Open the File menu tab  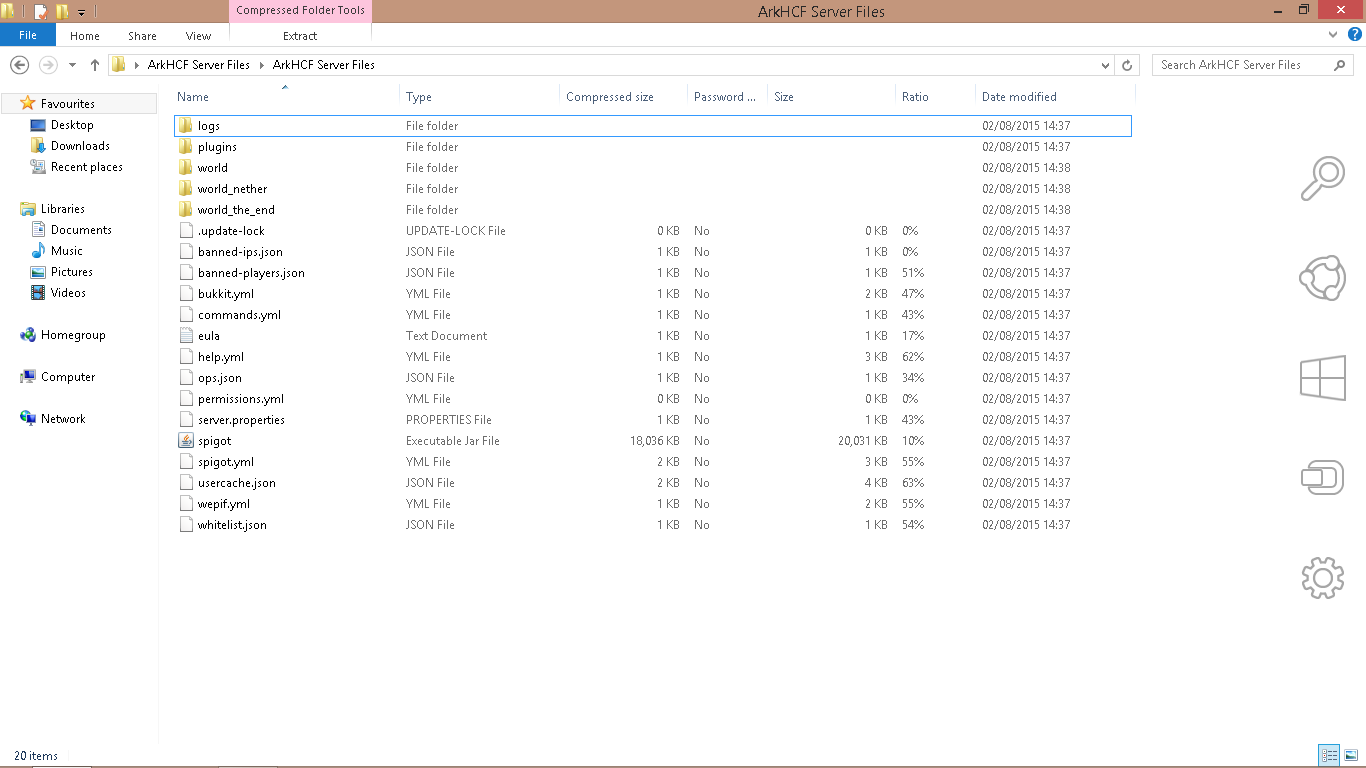point(28,35)
